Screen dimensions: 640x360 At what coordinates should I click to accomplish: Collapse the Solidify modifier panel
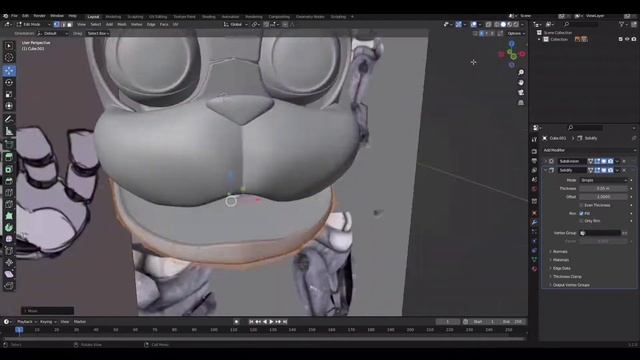click(x=546, y=170)
